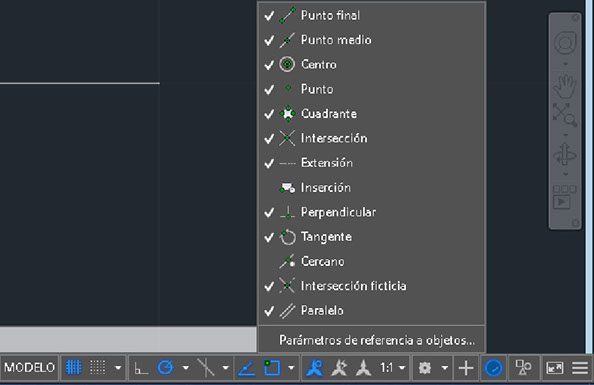Toggle the annotation monitor plus icon

click(x=466, y=368)
